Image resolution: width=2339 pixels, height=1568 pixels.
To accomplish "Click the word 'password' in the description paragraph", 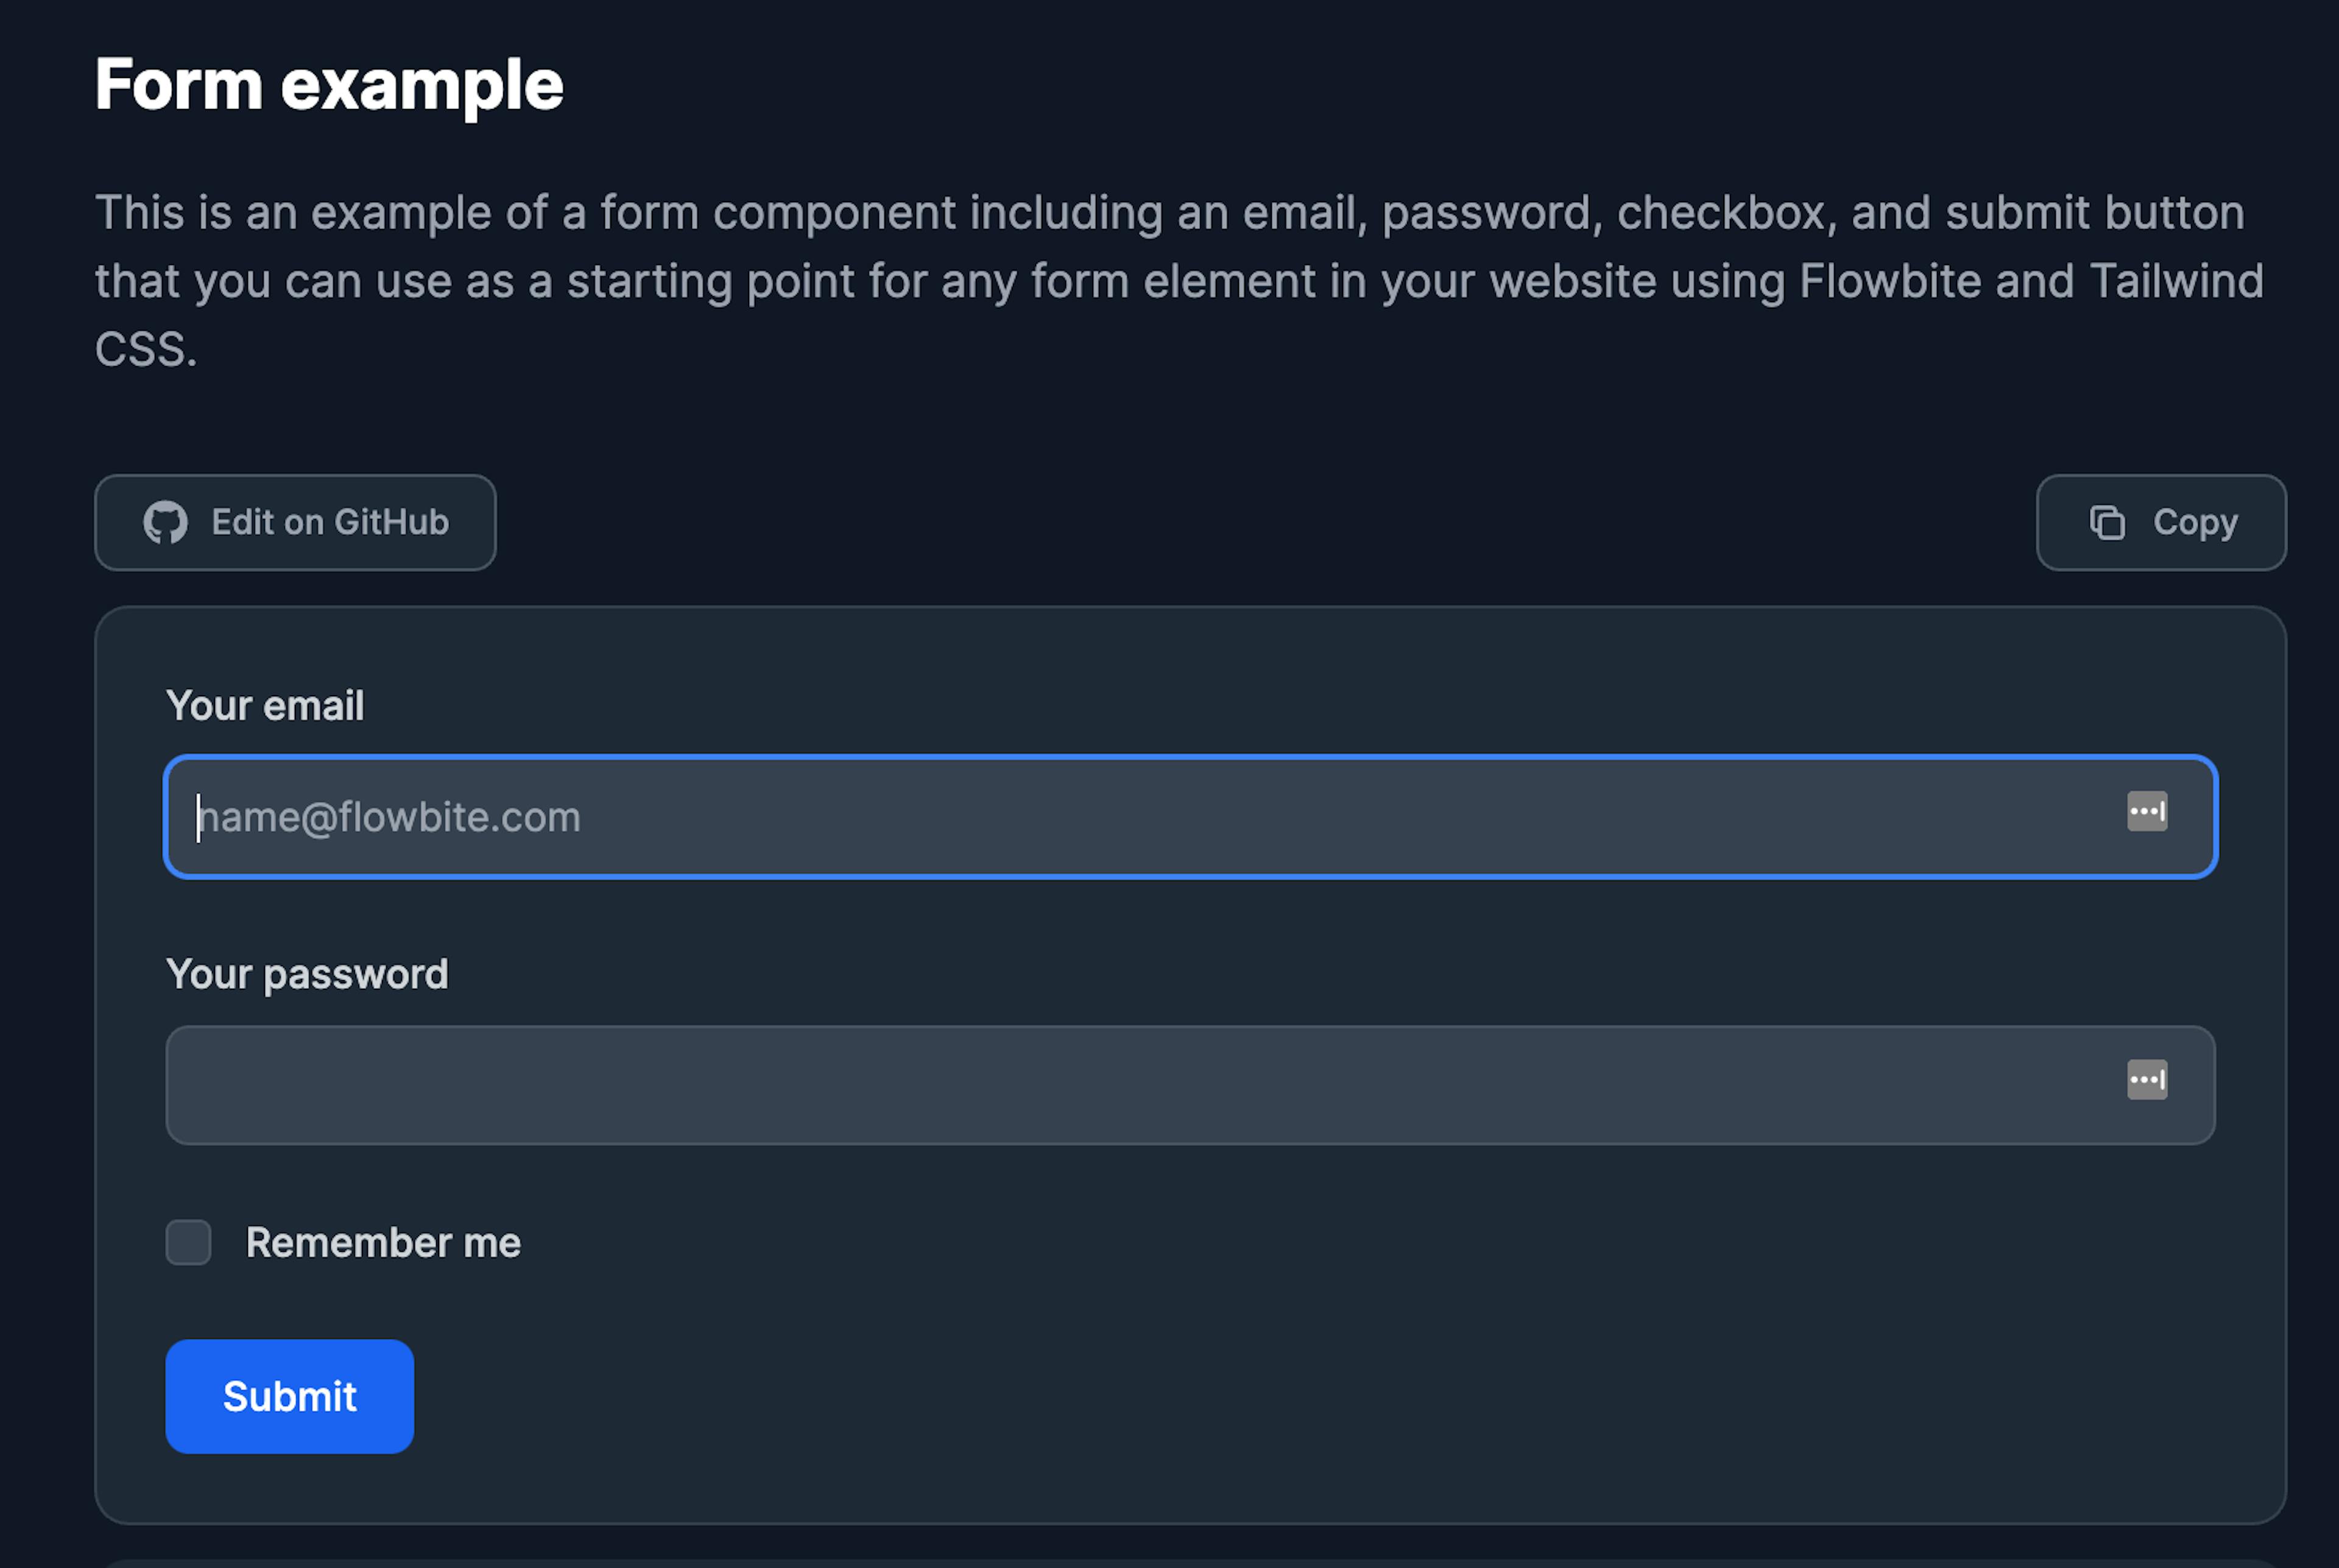I will coord(1487,213).
